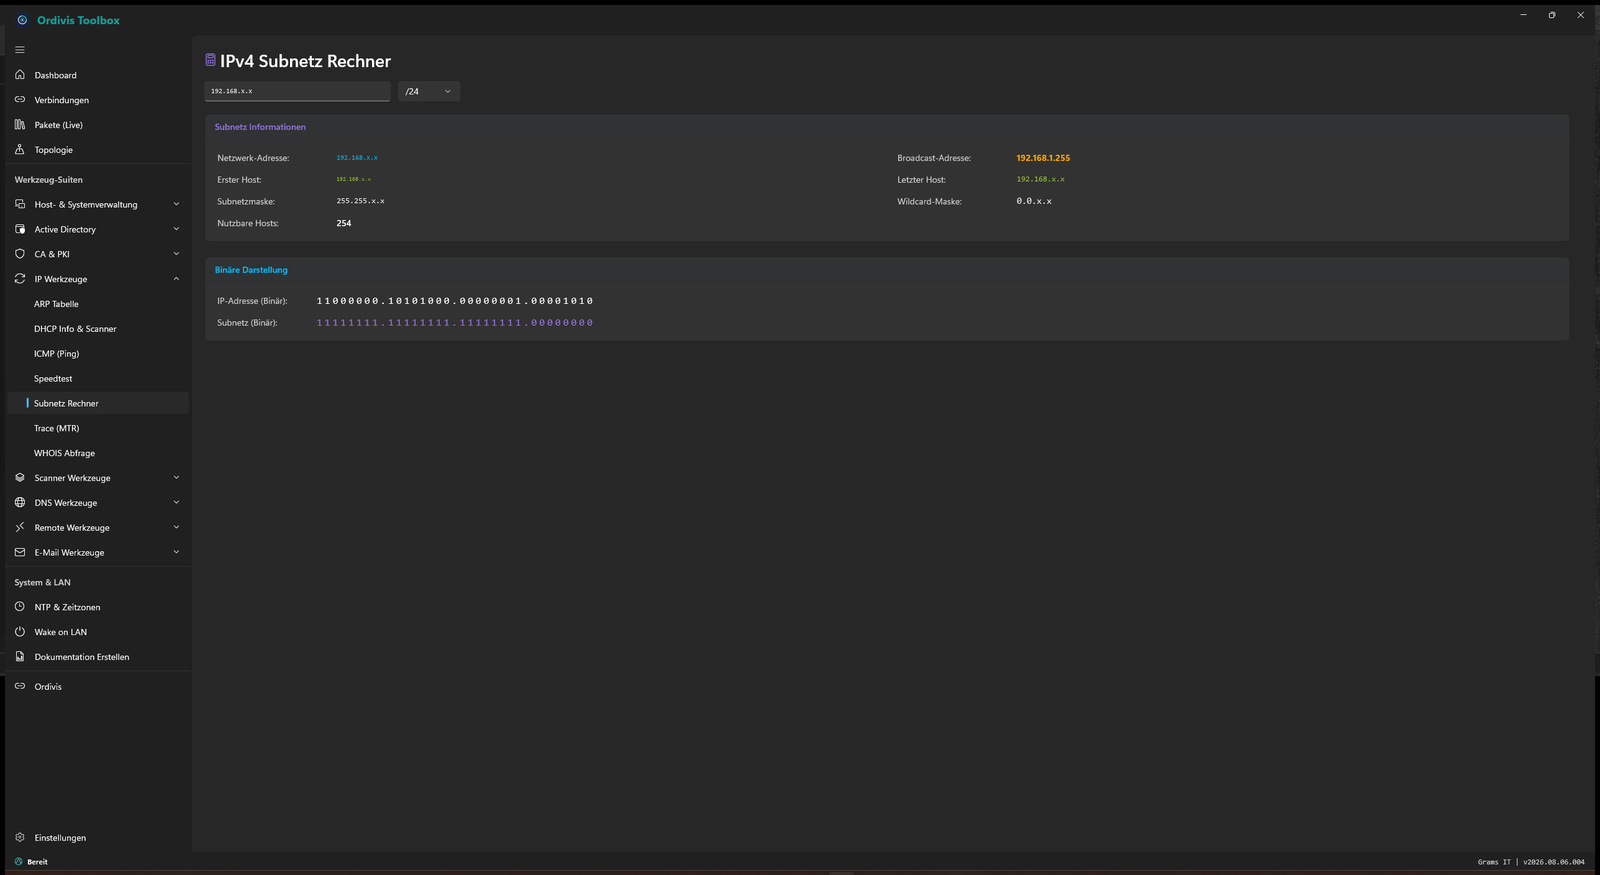The image size is (1600, 875).
Task: Click the Active Directory icon
Action: pos(19,229)
